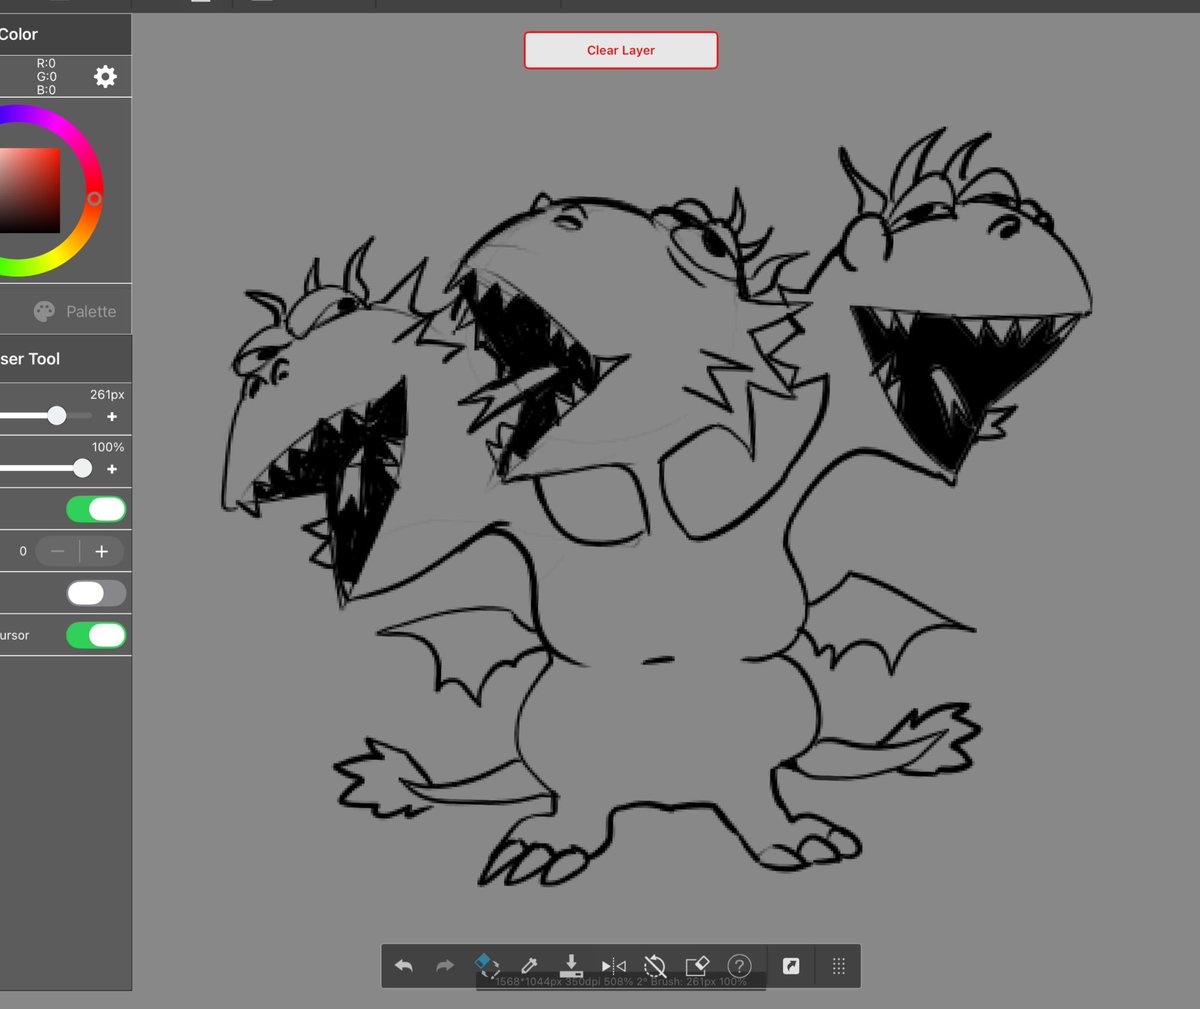Enable the switched-off gray toggle
Screen dimensions: 1200x1009
[x=96, y=593]
